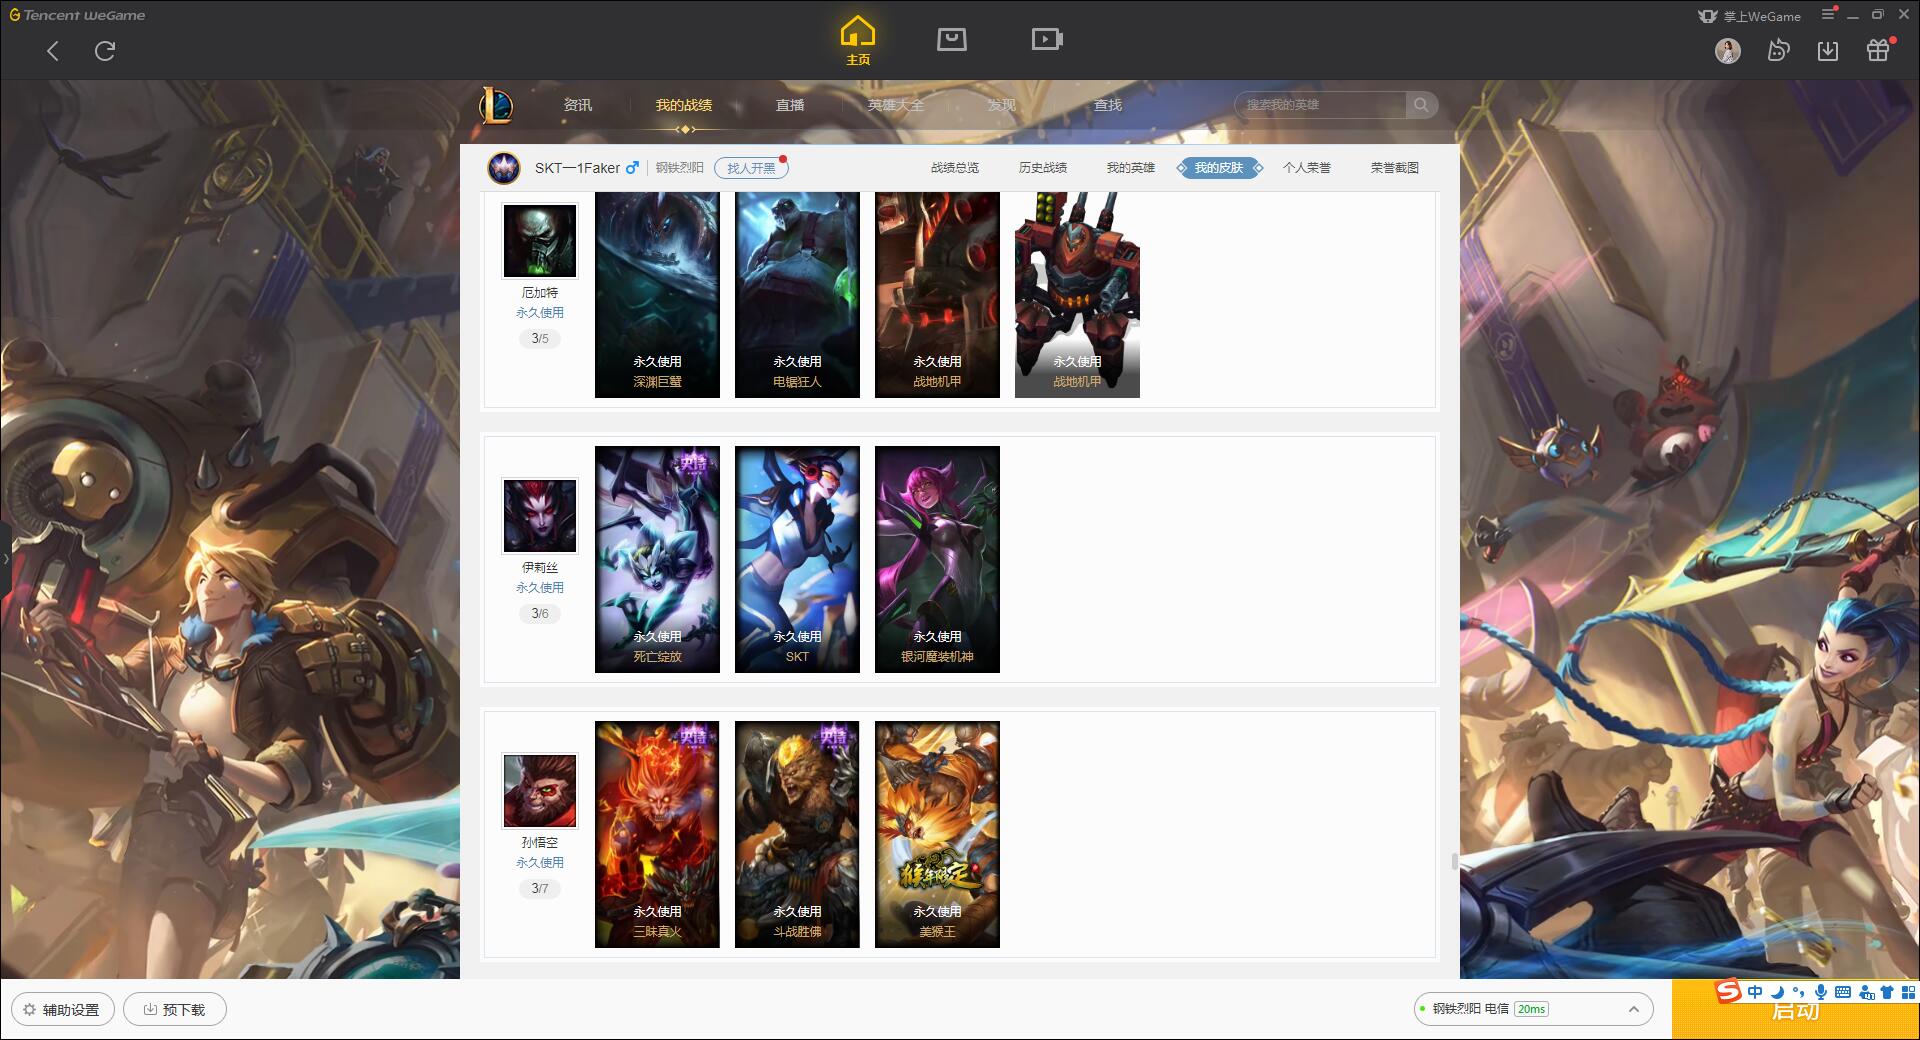Open the Sogou skin shirt icon
This screenshot has width=1920, height=1040.
pos(1887,992)
